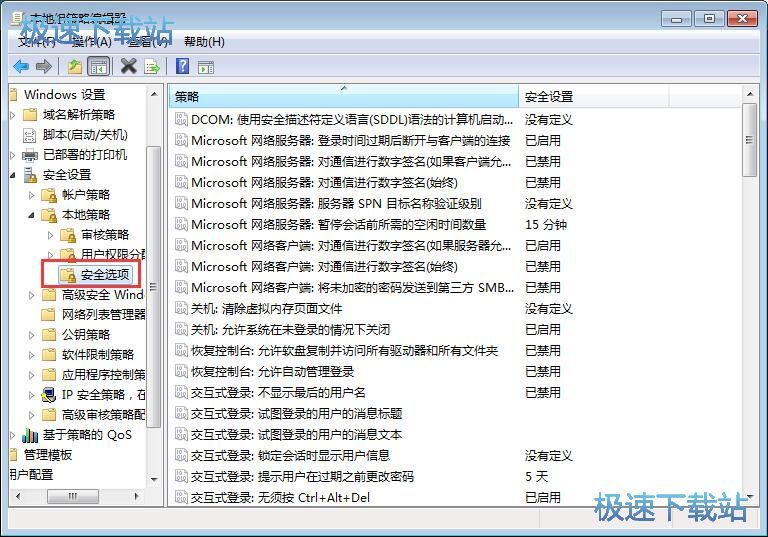Click the 公钥策略 folder icon
Image resolution: width=768 pixels, height=537 pixels.
pos(48,335)
